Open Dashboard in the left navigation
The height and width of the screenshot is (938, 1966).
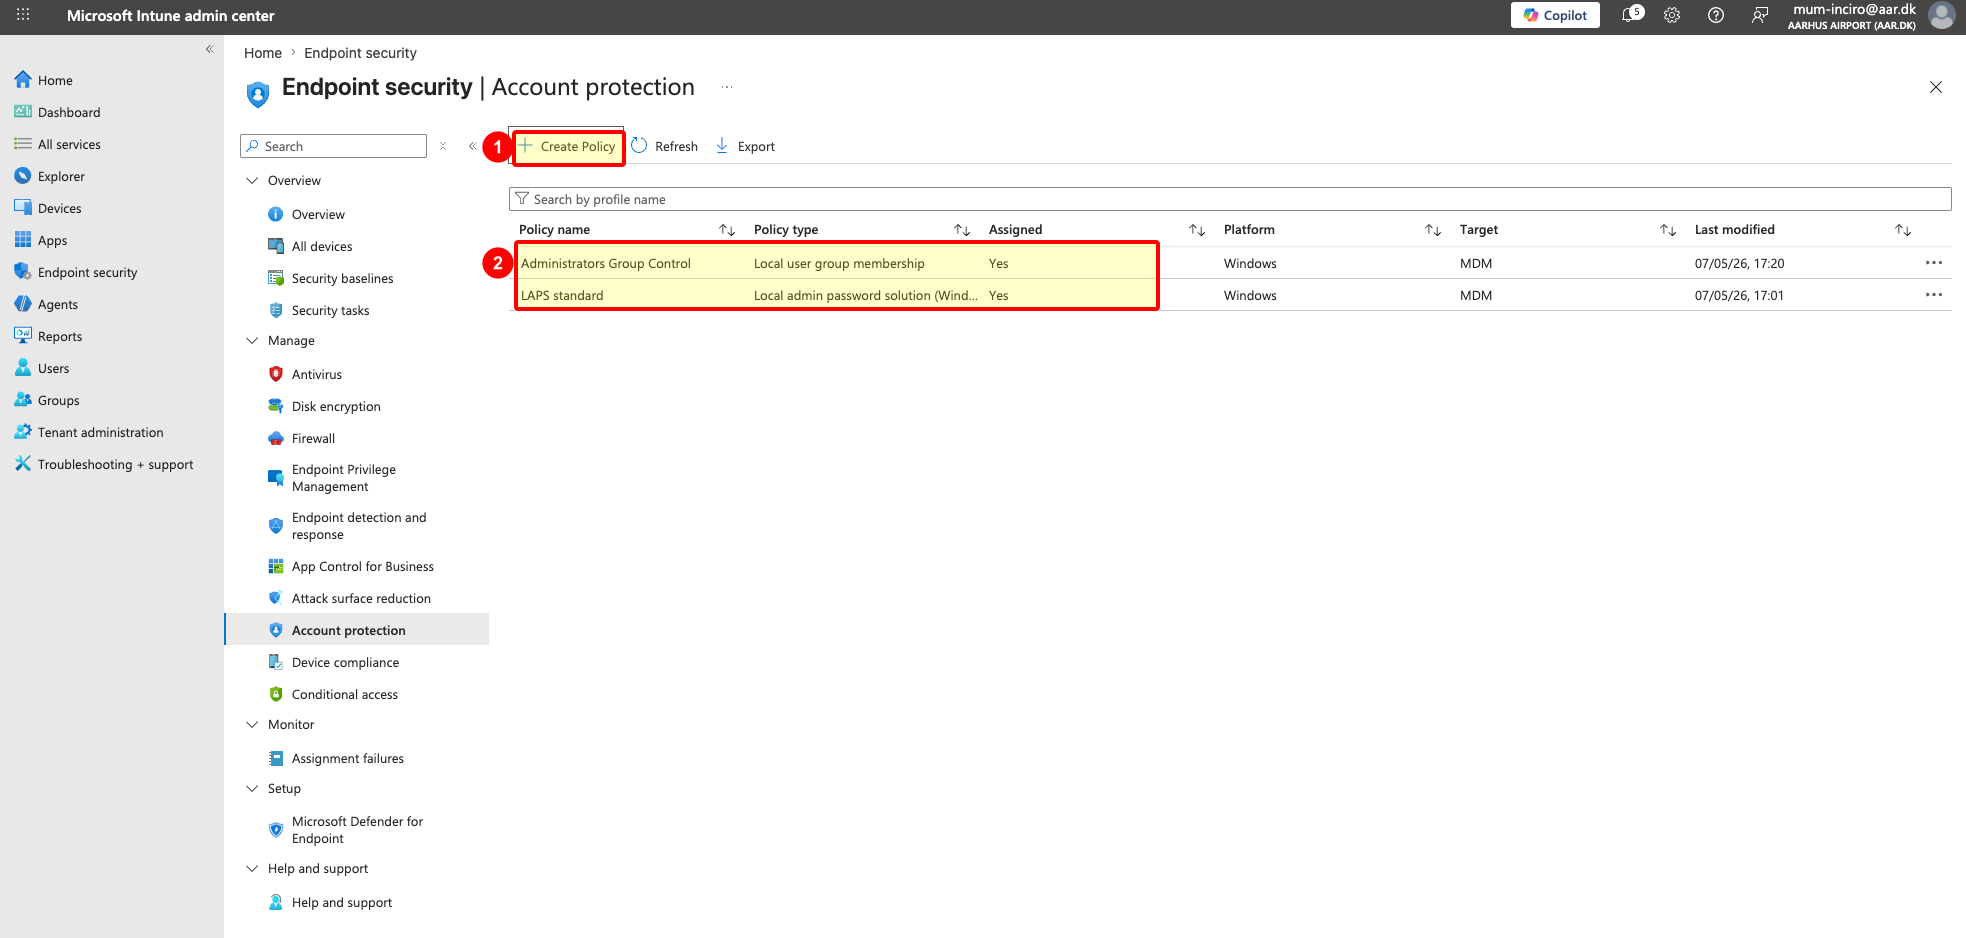[x=69, y=112]
